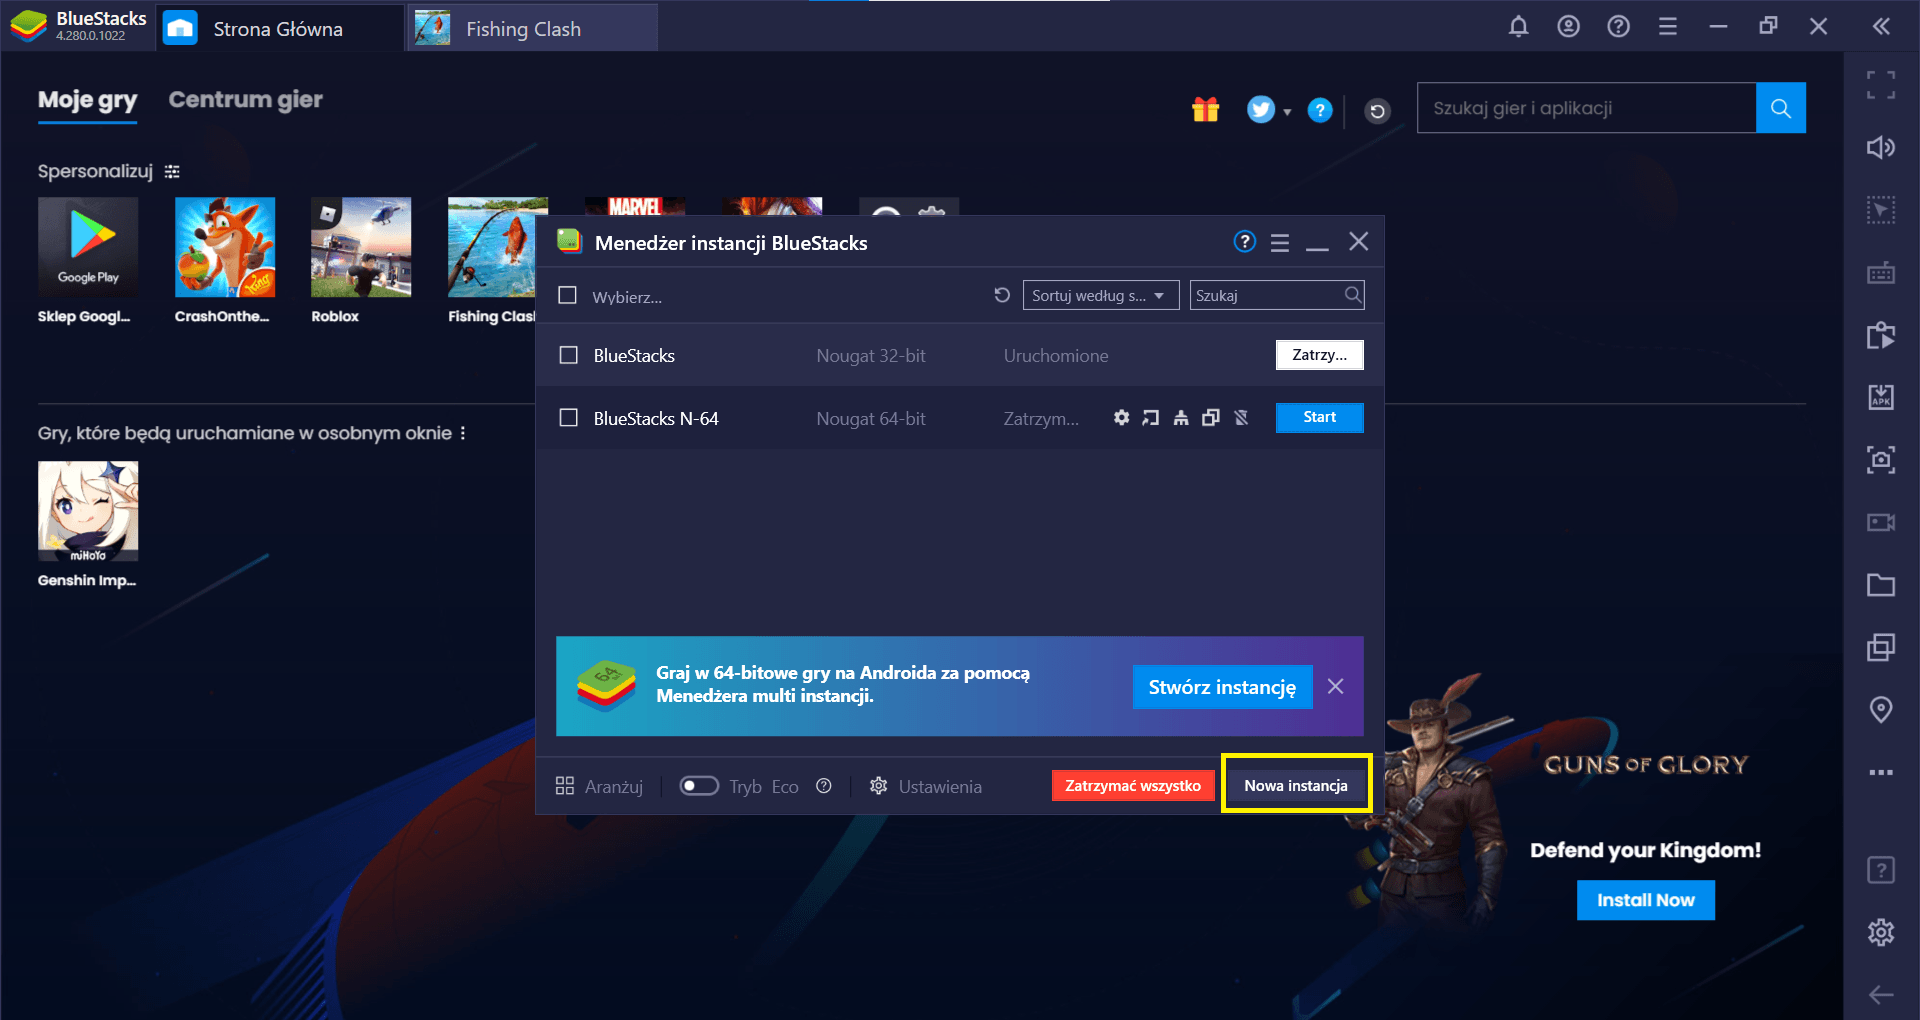Click Stwórz instancję button
Viewport: 1920px width, 1020px height.
point(1222,687)
